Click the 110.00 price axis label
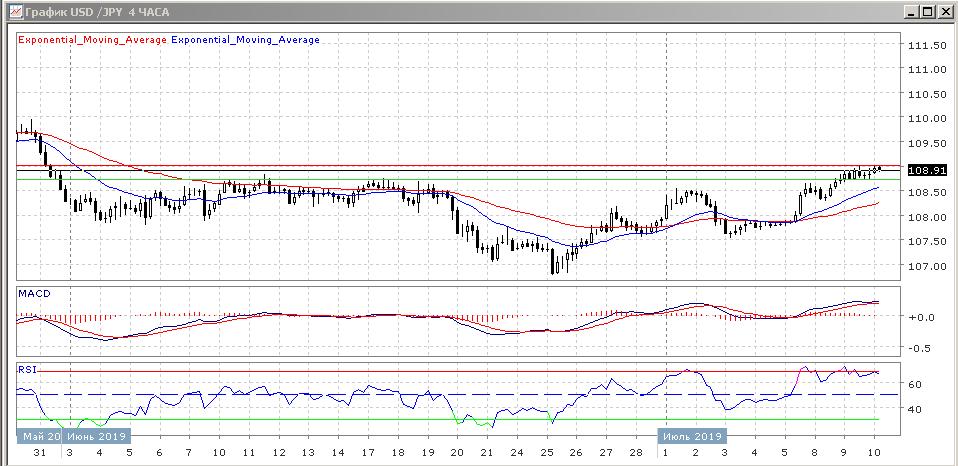 (x=926, y=119)
